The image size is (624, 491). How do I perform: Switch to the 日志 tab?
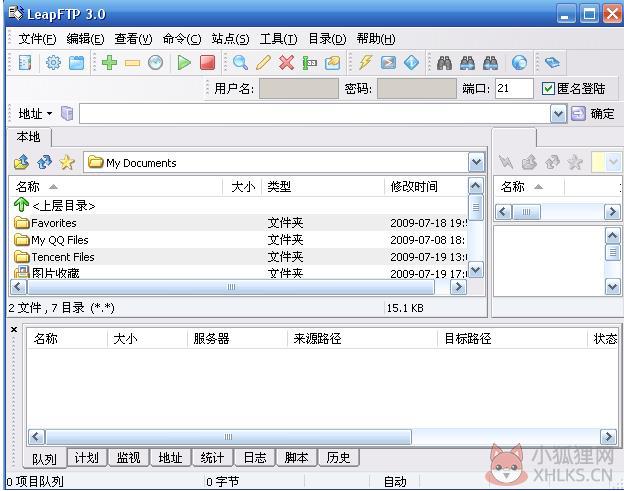[255, 458]
